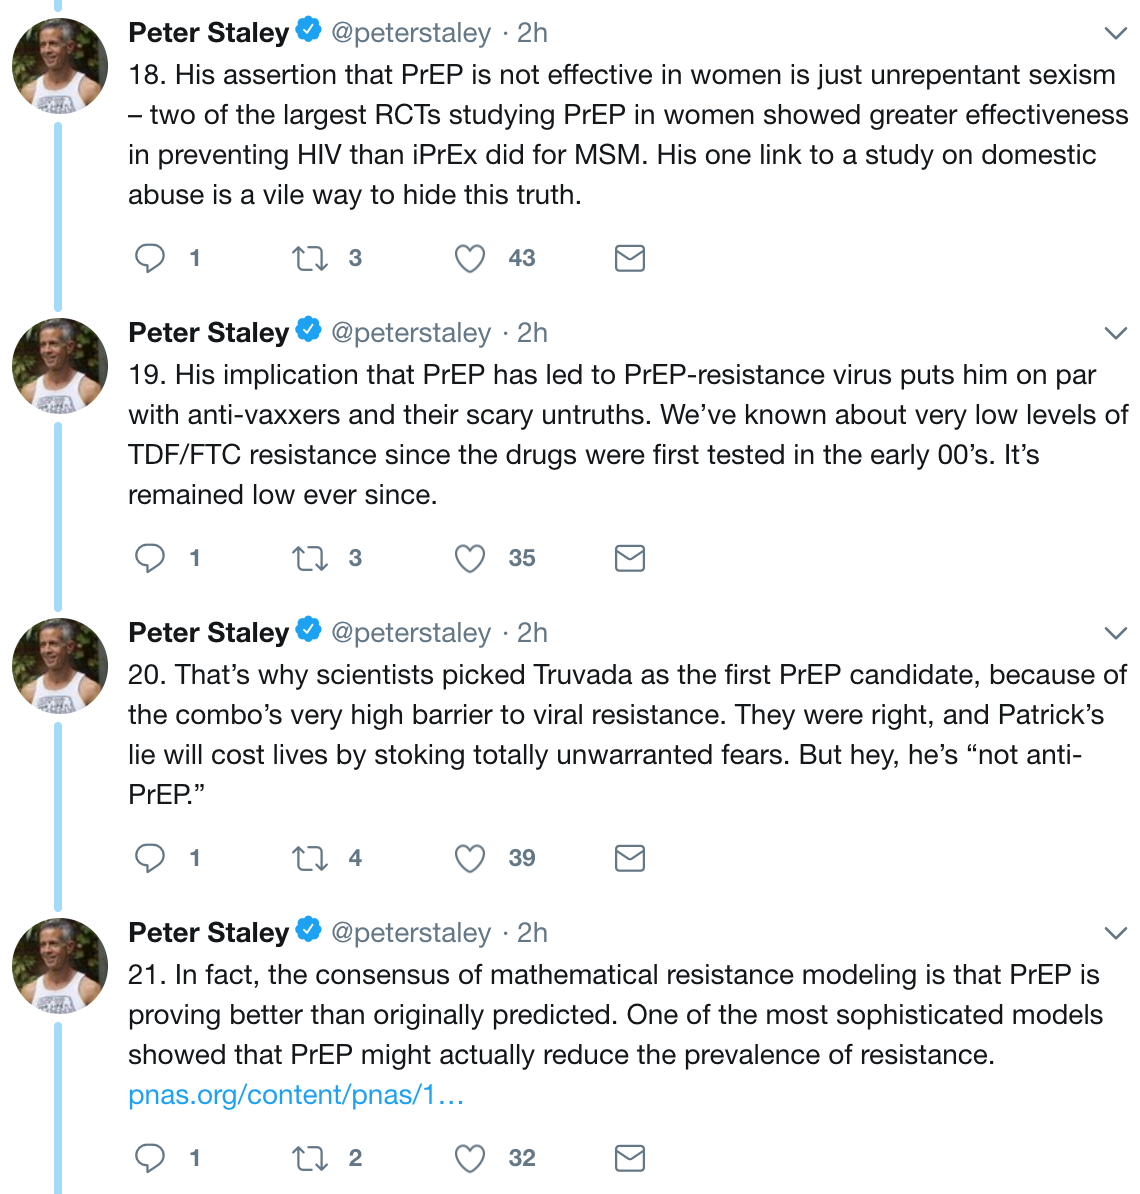Click @peterstaley handle on tweet 21
The height and width of the screenshot is (1194, 1140).
coord(411,933)
